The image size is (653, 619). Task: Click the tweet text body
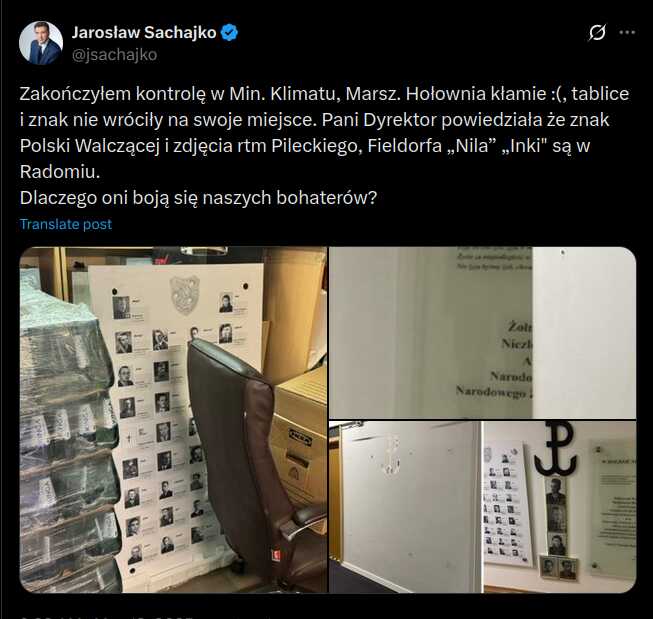324,145
